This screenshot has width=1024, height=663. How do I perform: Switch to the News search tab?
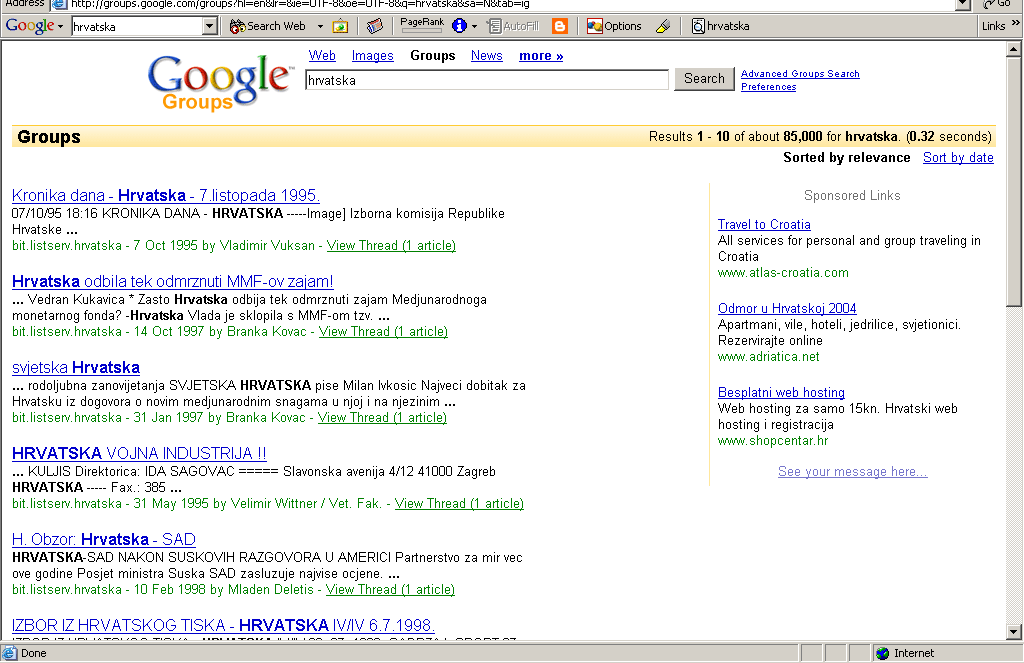[487, 56]
